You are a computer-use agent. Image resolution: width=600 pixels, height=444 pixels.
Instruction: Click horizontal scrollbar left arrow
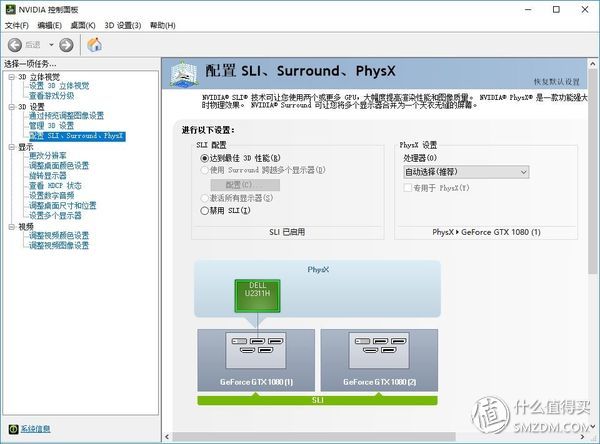(167, 437)
